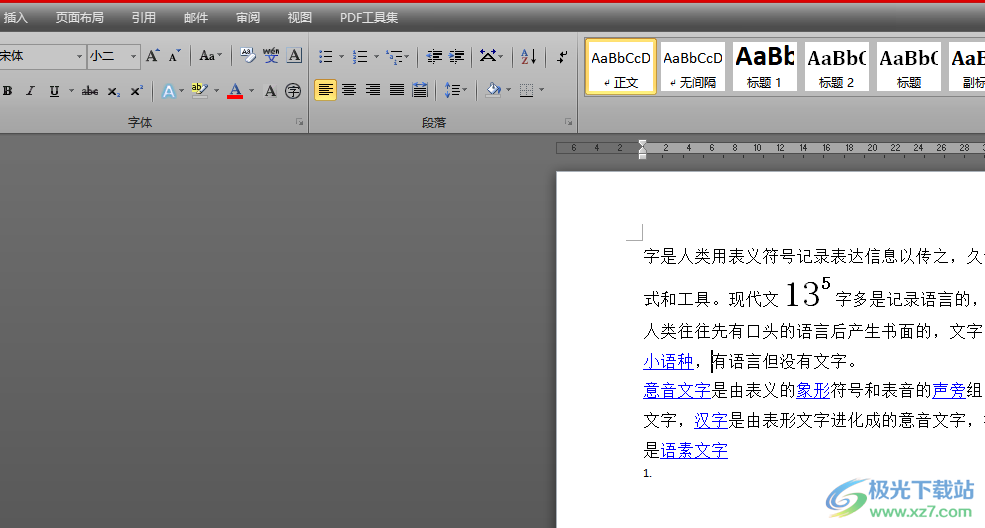
Task: Toggle Strikethrough (abc) formatting
Action: pyautogui.click(x=90, y=91)
